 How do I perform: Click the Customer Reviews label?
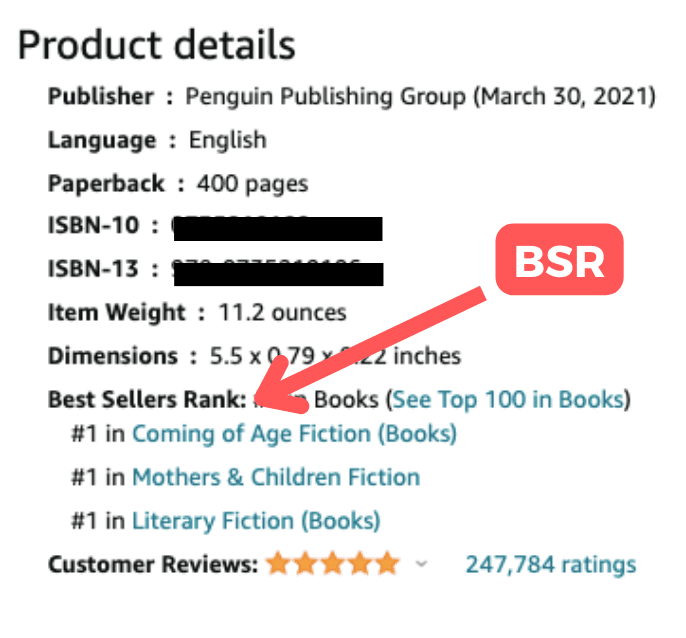point(153,564)
